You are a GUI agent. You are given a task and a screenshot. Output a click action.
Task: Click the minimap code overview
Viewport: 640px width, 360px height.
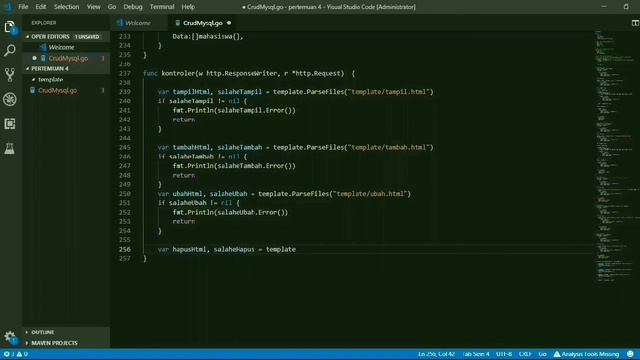click(616, 155)
